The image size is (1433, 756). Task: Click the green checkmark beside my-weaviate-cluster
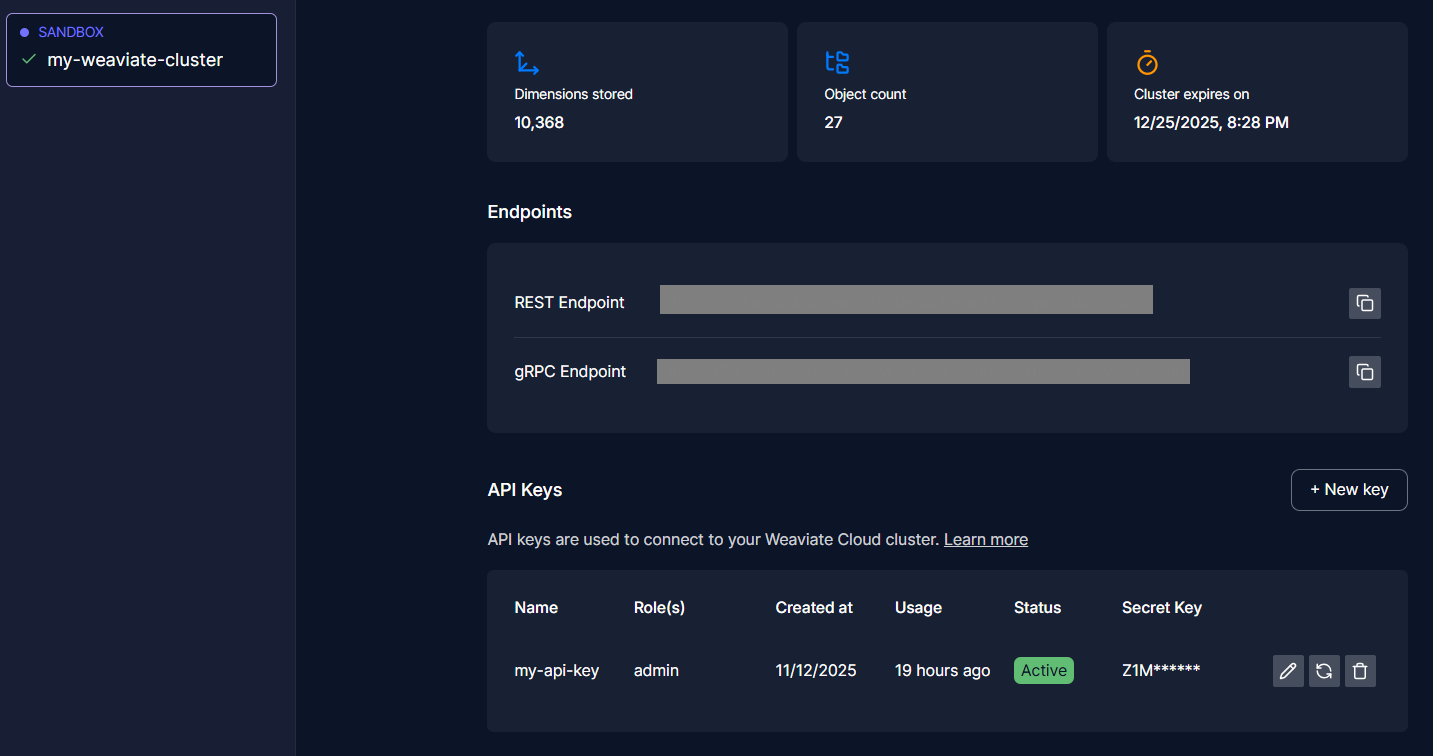click(29, 60)
